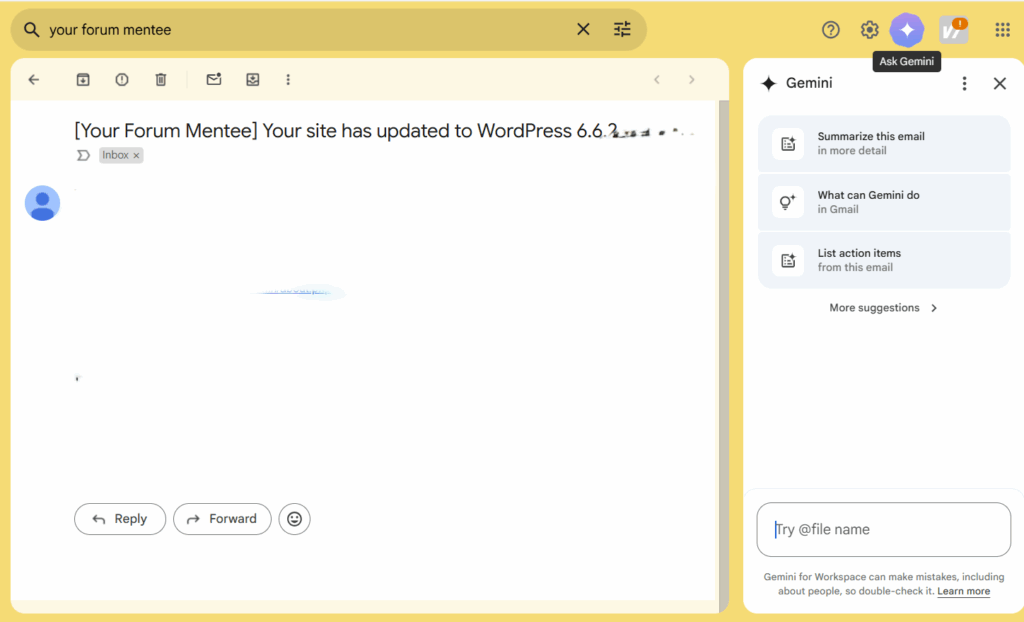Close the Gemini side panel
This screenshot has height=622, width=1024.
click(1000, 84)
